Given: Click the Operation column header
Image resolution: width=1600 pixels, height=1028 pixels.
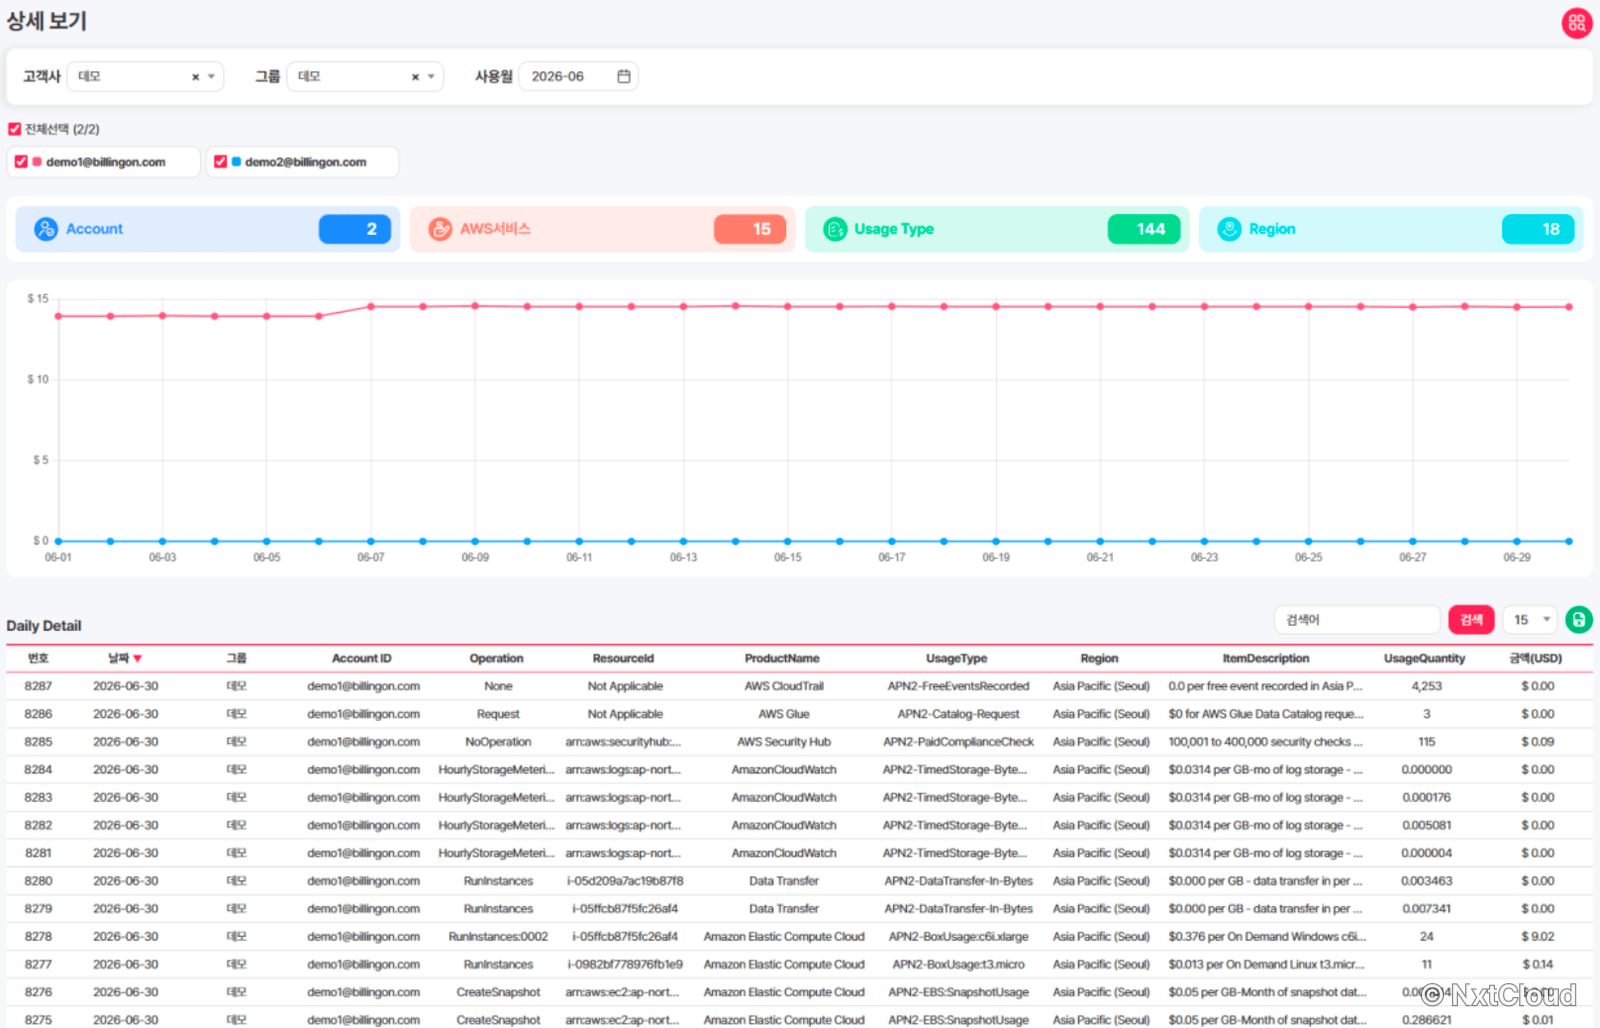Looking at the screenshot, I should point(497,659).
